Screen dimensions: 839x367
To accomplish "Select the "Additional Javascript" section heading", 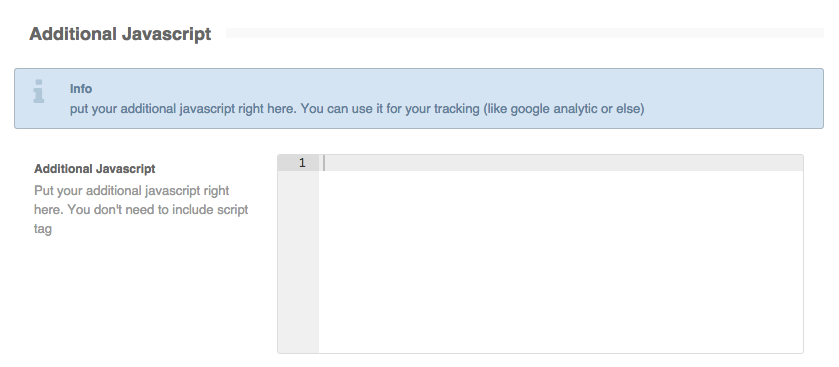I will pos(120,34).
